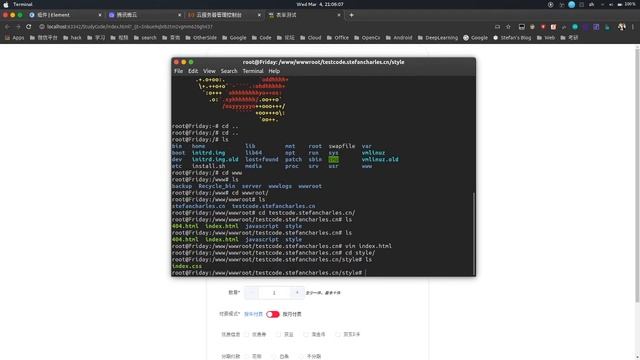Open the File menu in the terminal window

pos(178,71)
